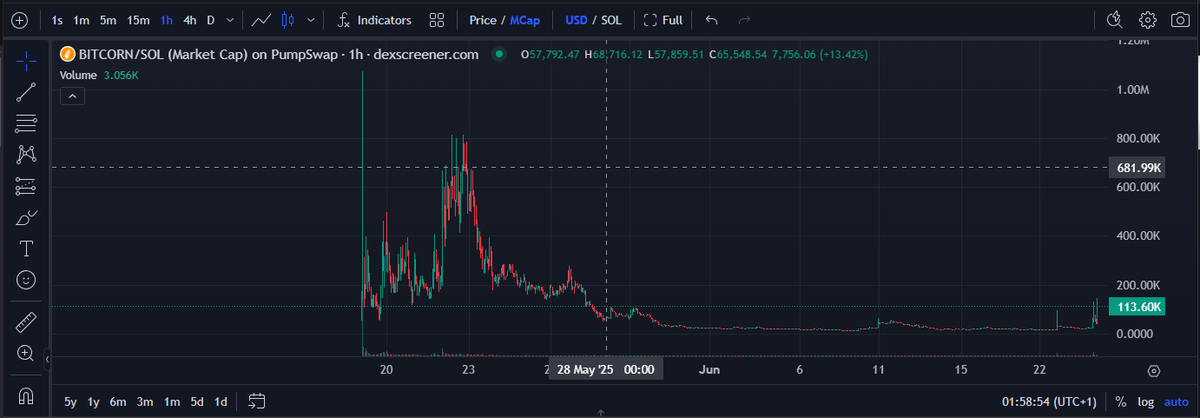The image size is (1200, 418).
Task: Set date range to 3m
Action: (x=145, y=402)
